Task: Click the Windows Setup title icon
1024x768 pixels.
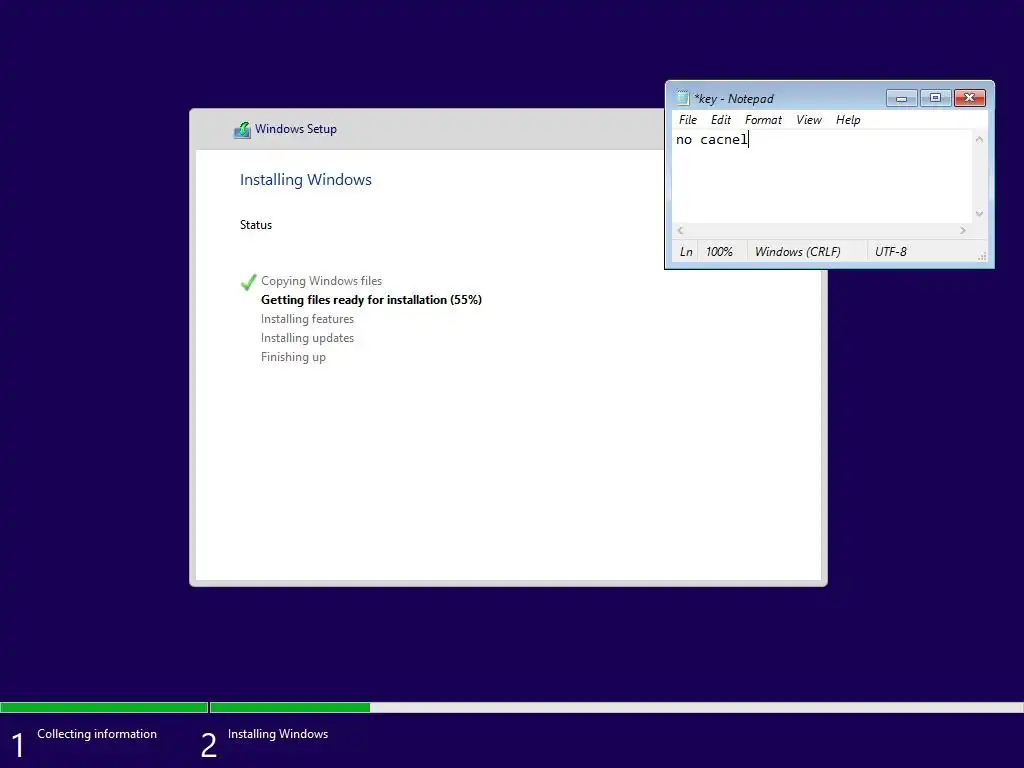Action: coord(242,129)
